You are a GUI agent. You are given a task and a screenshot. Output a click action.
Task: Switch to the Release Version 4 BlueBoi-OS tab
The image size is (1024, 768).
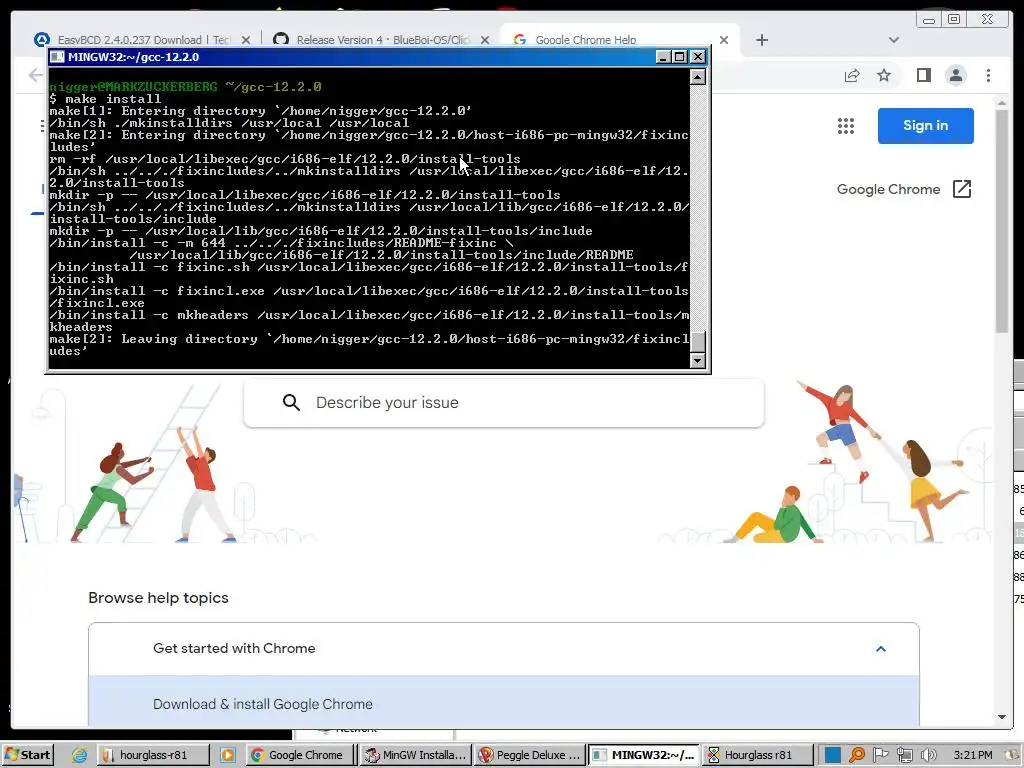click(382, 40)
